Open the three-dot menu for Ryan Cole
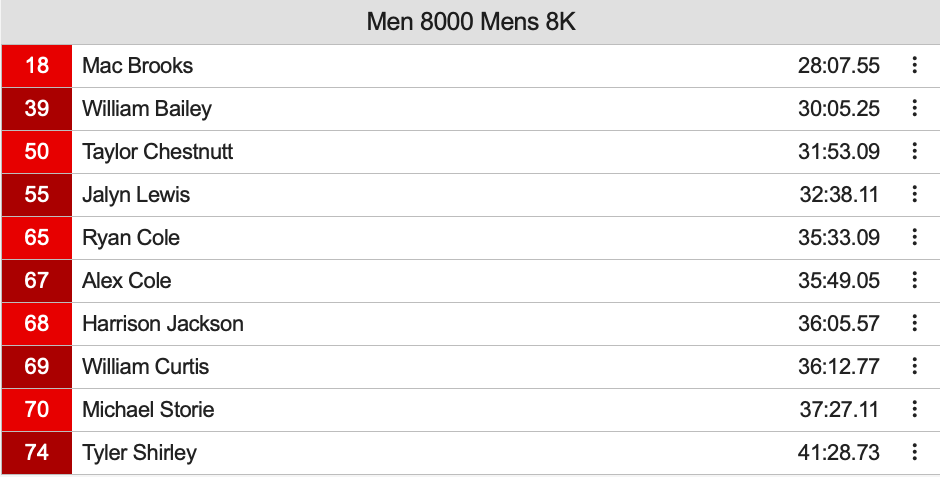 914,238
